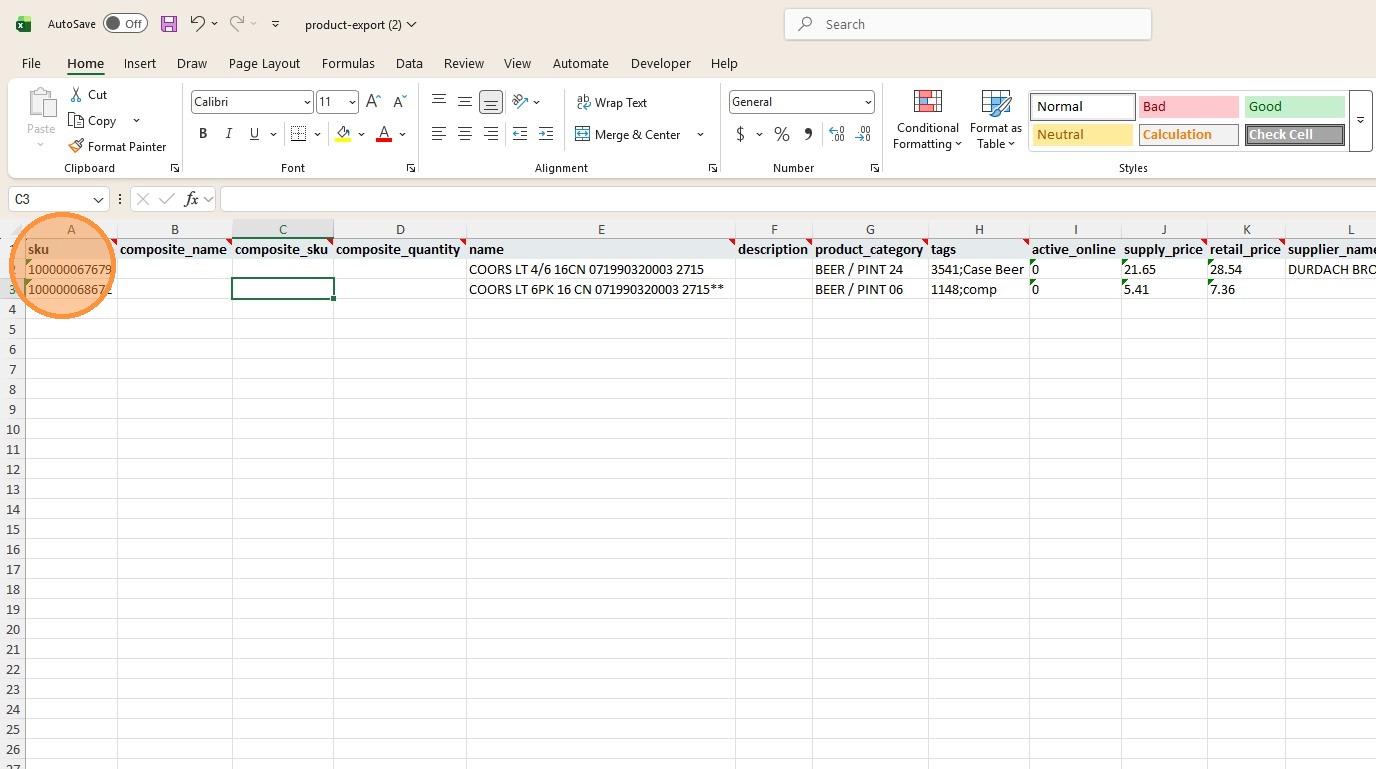Save the workbook with the floppy disk icon
This screenshot has width=1376, height=769.
tap(168, 24)
